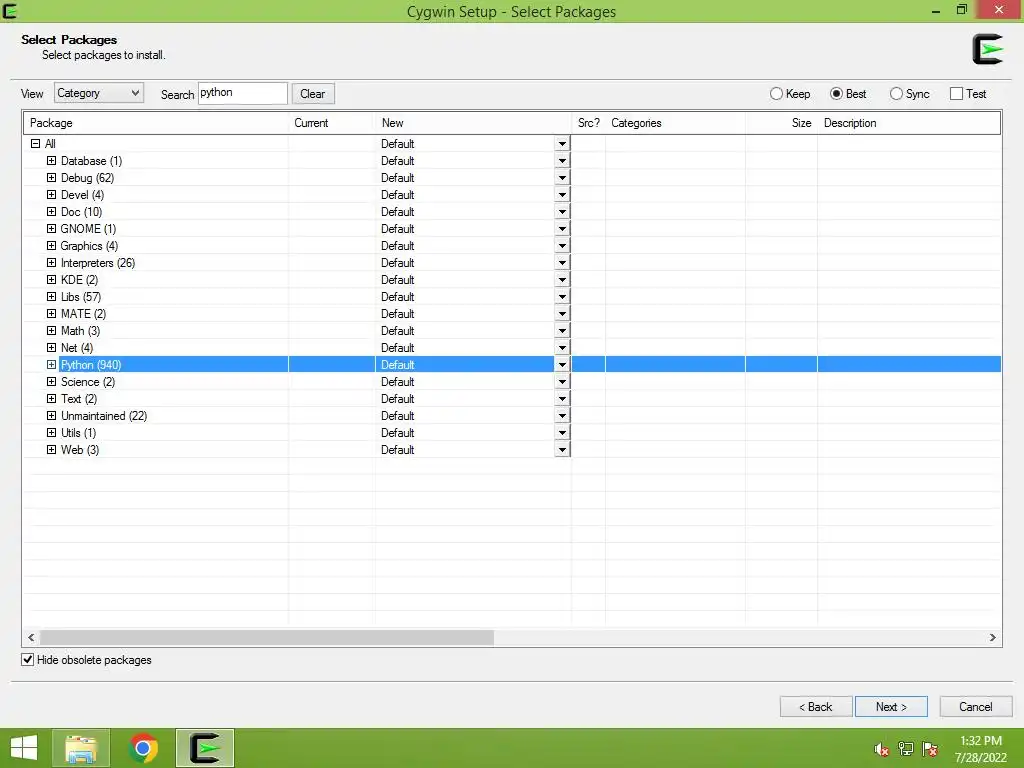The width and height of the screenshot is (1024, 768).
Task: Click the Categories column header
Action: [x=675, y=123]
